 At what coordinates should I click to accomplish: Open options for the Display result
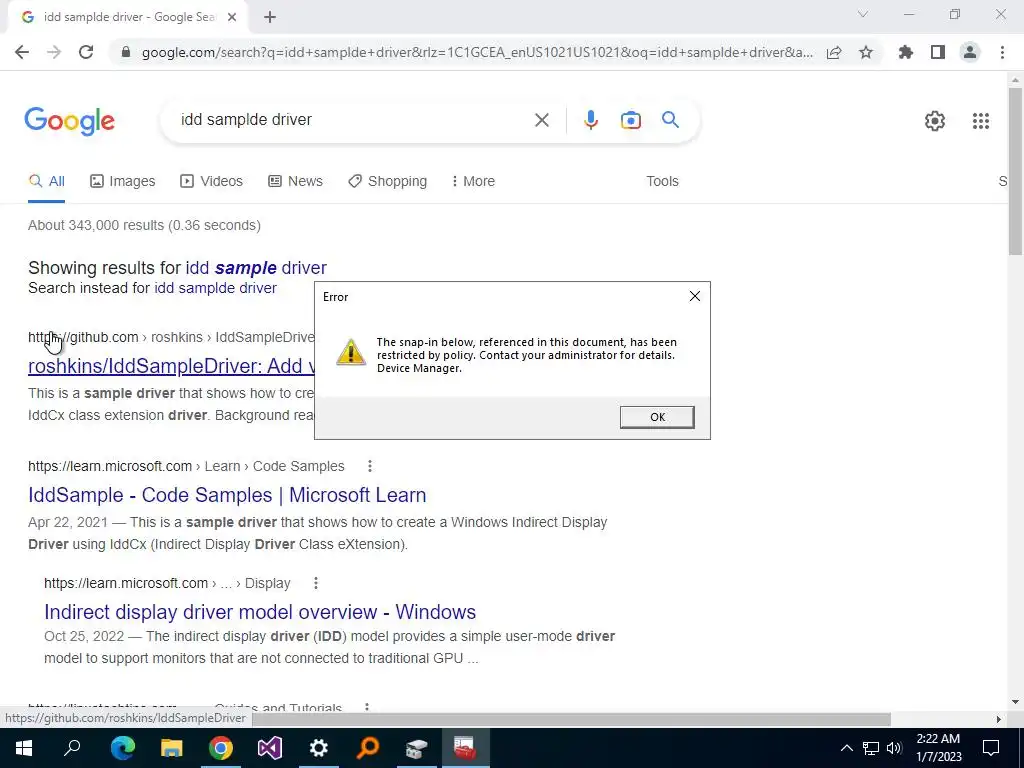coord(315,583)
